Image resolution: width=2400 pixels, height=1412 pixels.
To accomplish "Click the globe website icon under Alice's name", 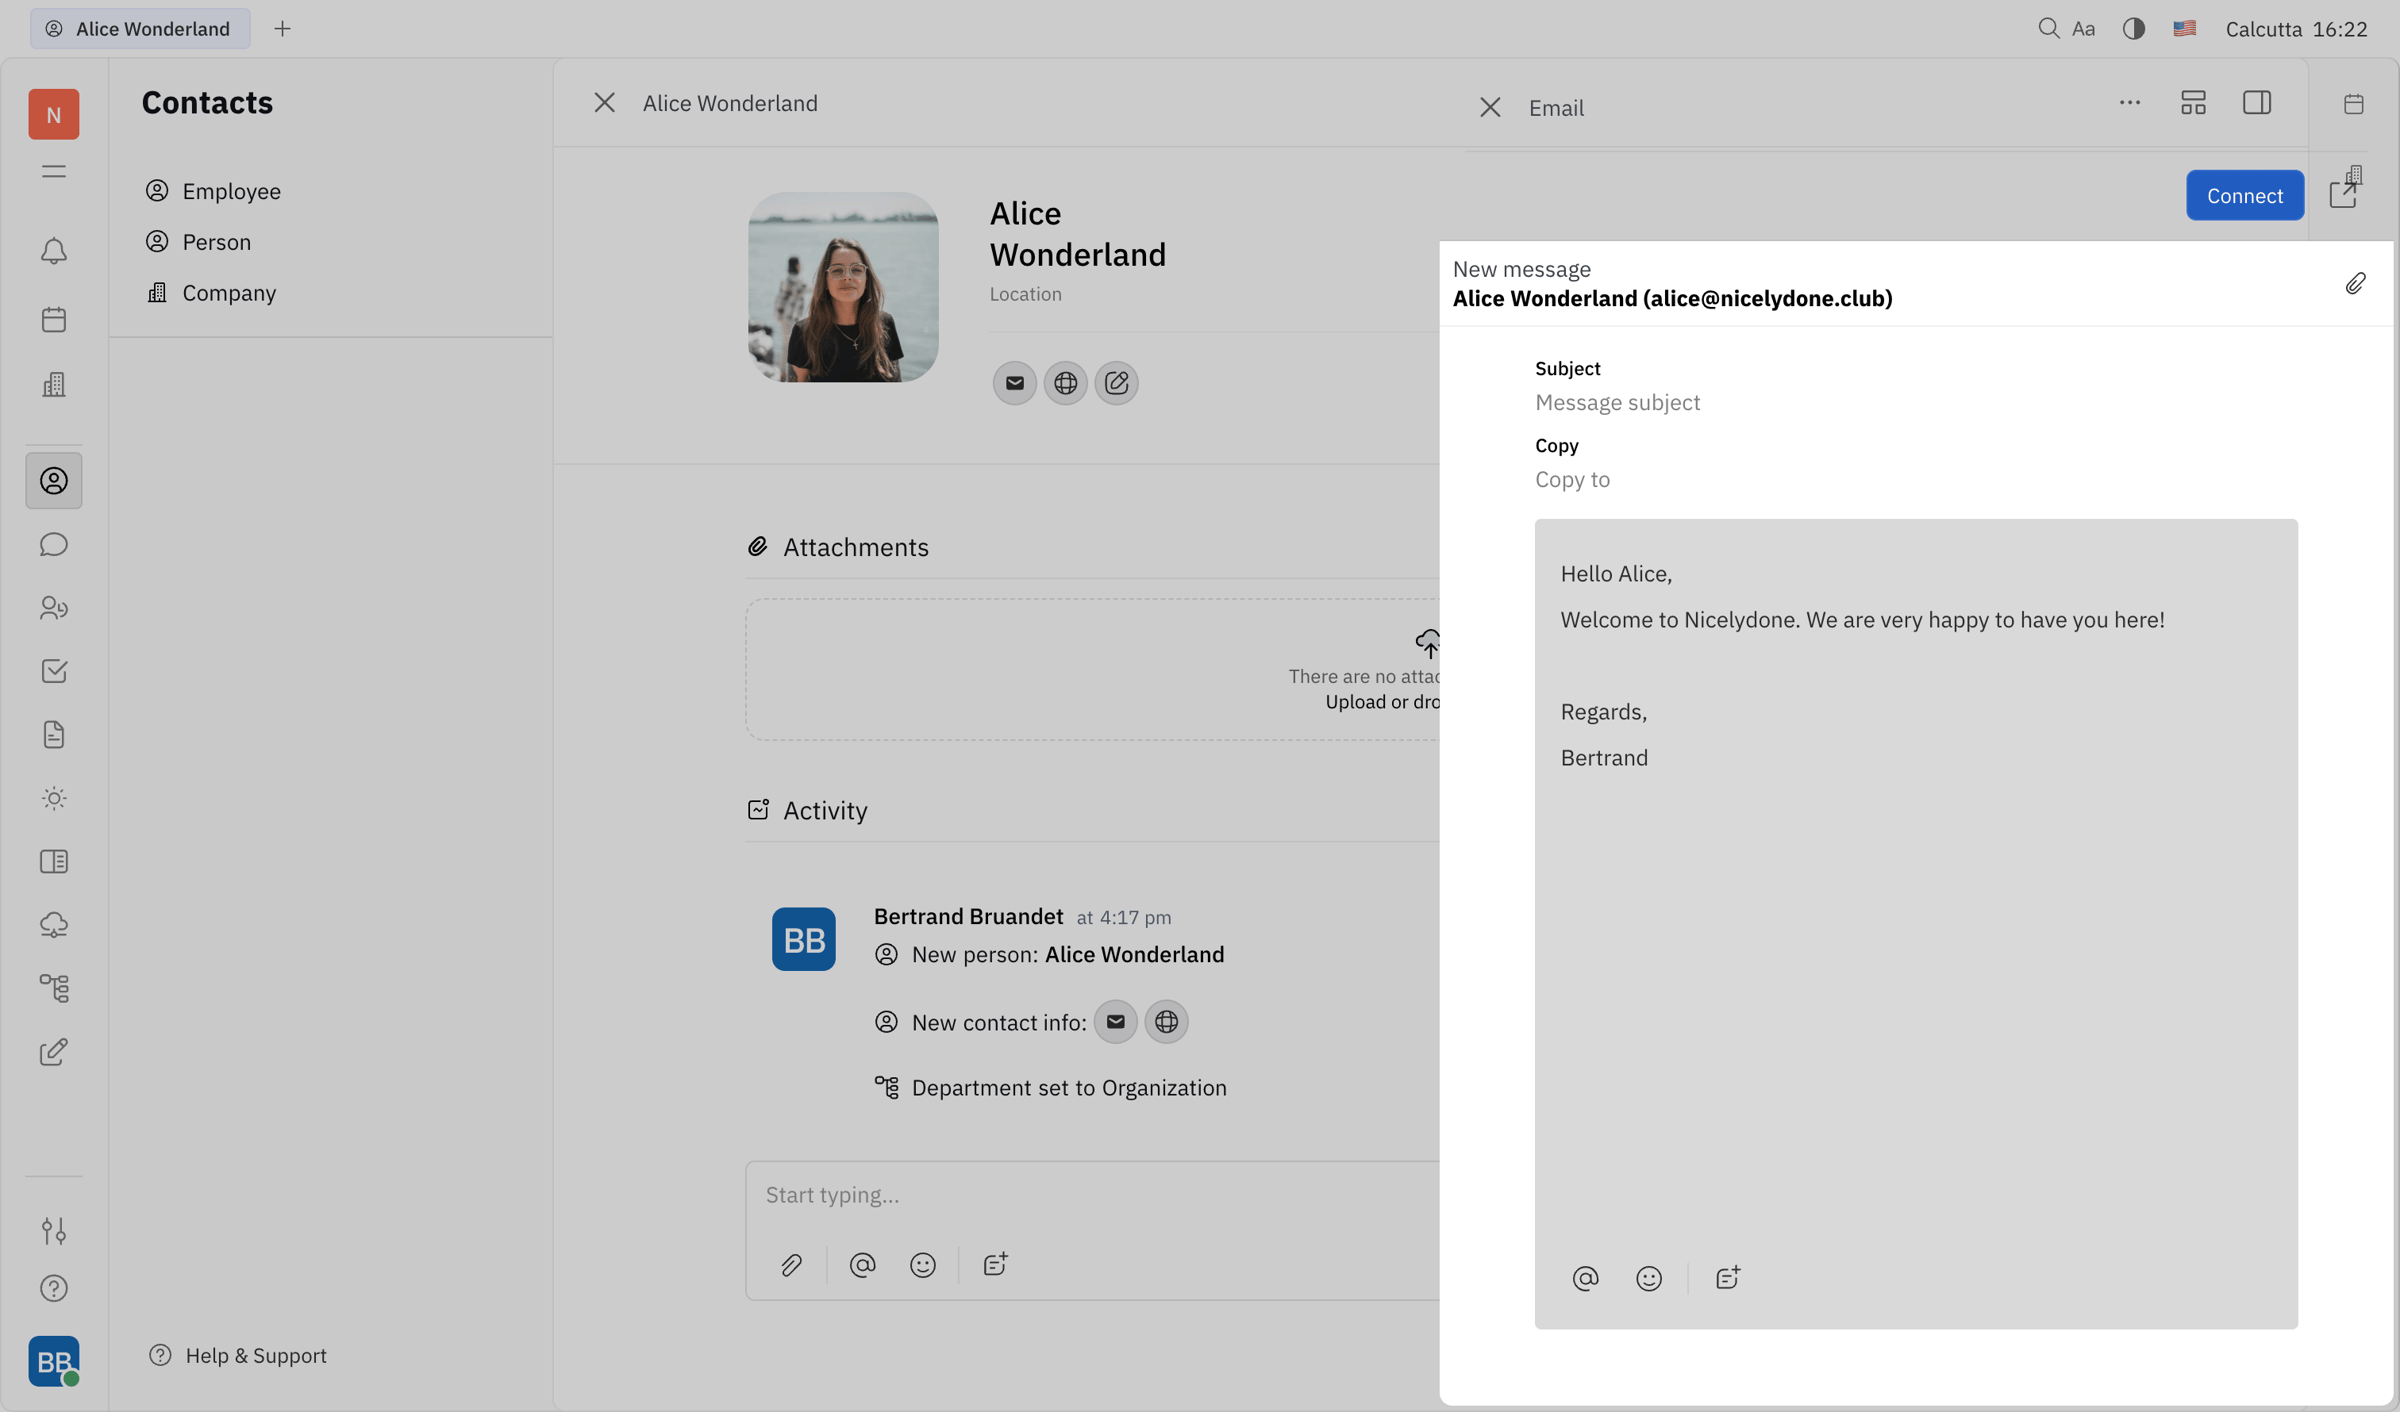I will click(x=1065, y=383).
